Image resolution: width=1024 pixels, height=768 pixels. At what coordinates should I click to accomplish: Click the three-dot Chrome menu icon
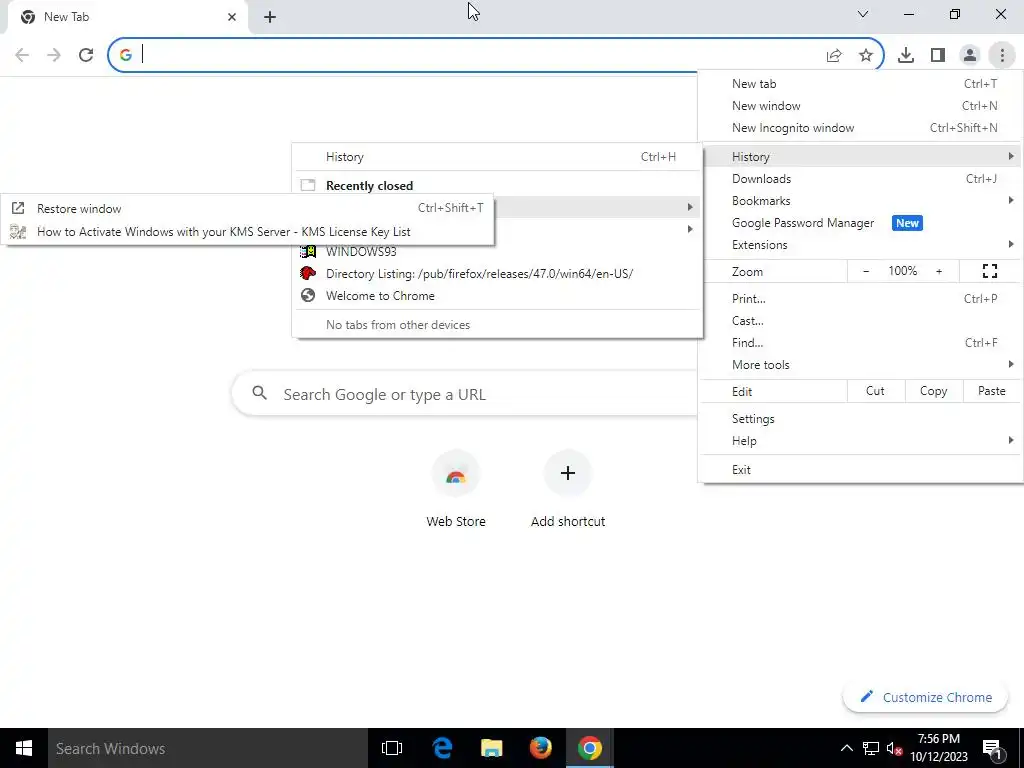coord(1002,56)
